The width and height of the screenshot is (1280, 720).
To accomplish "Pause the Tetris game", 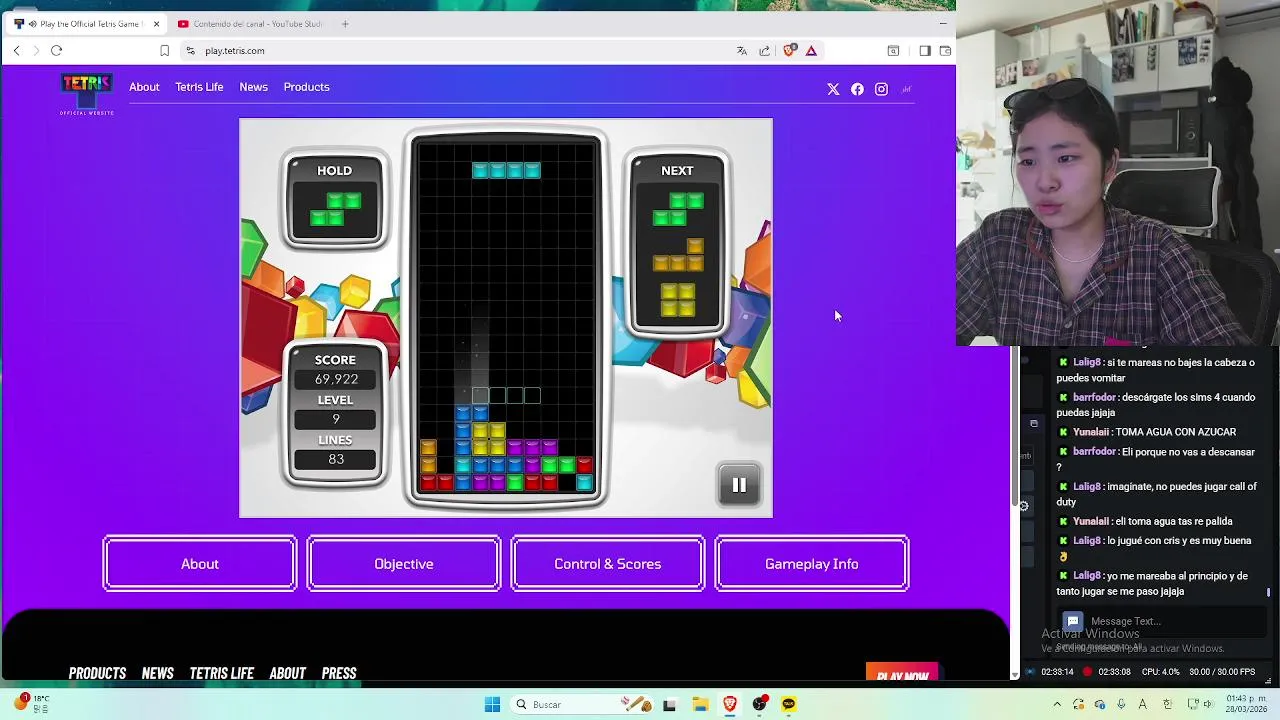I will (739, 485).
